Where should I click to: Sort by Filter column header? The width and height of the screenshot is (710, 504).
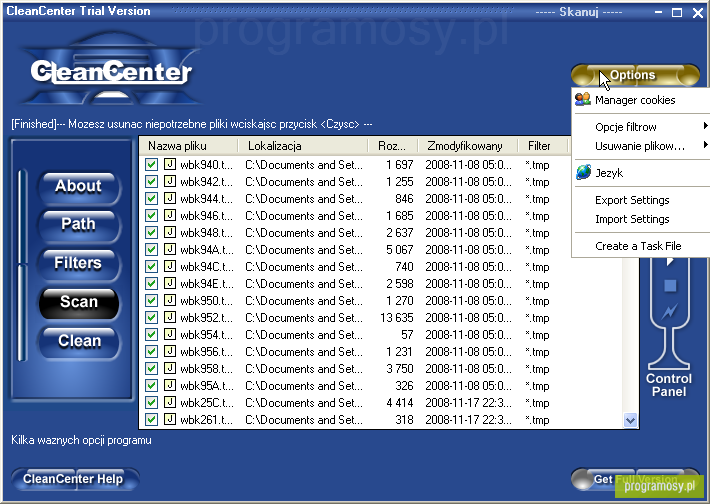click(x=543, y=146)
